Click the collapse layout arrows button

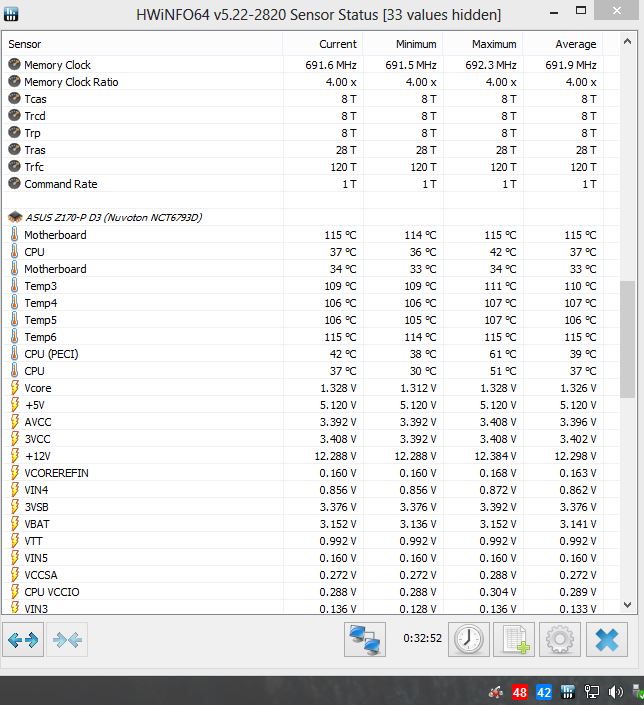click(67, 639)
